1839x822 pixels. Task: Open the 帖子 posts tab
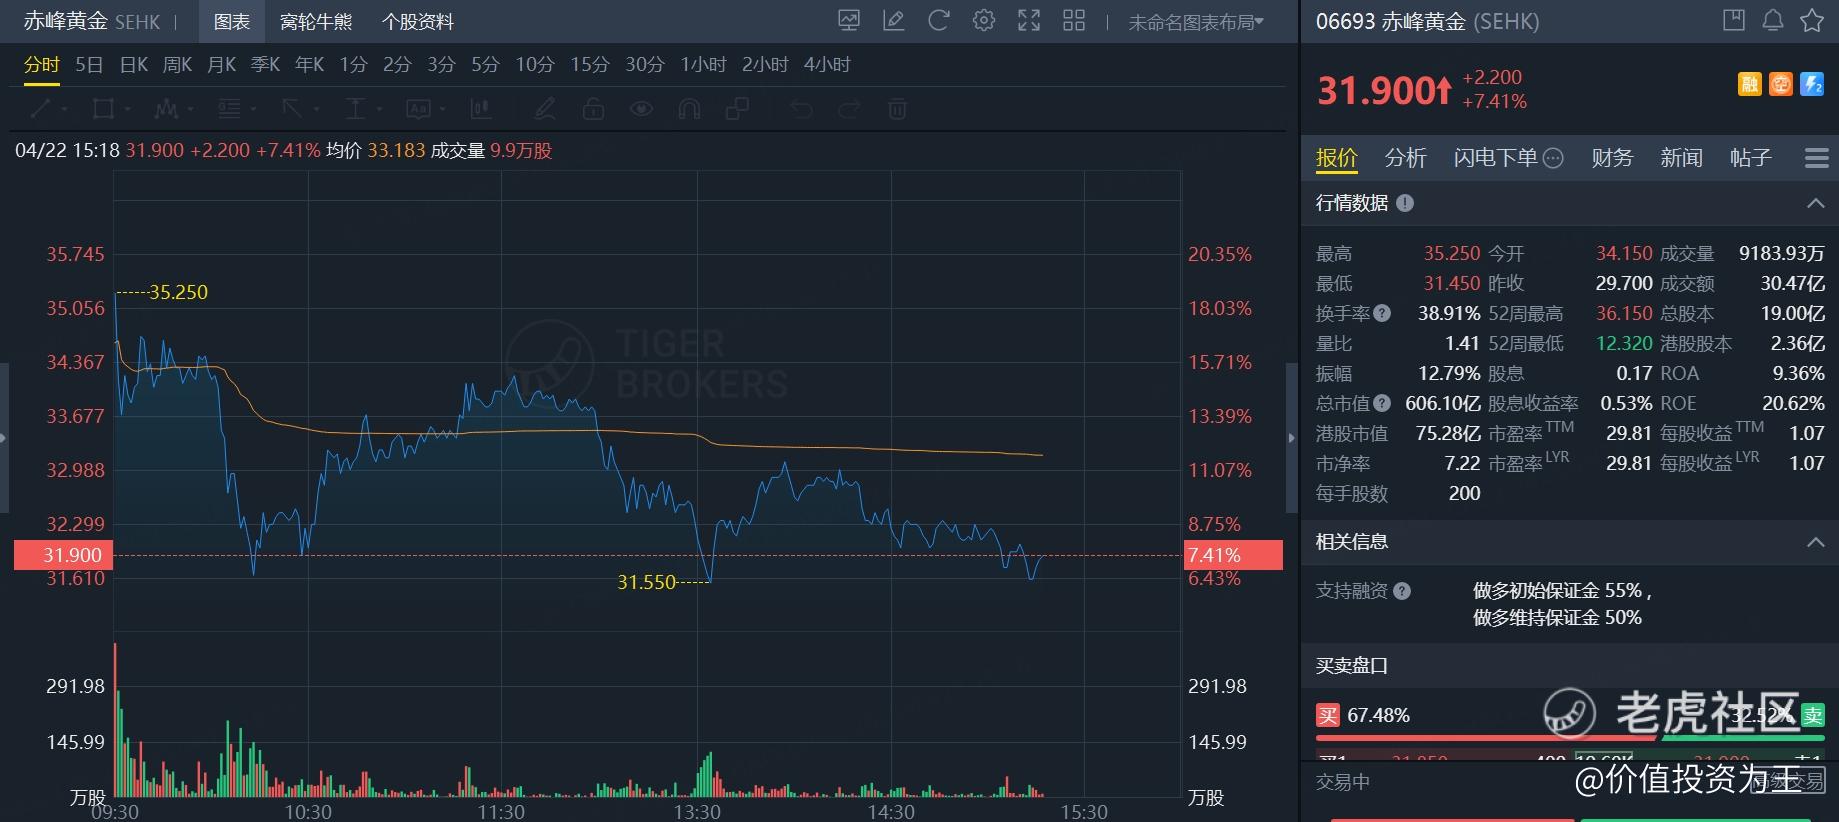point(1750,158)
